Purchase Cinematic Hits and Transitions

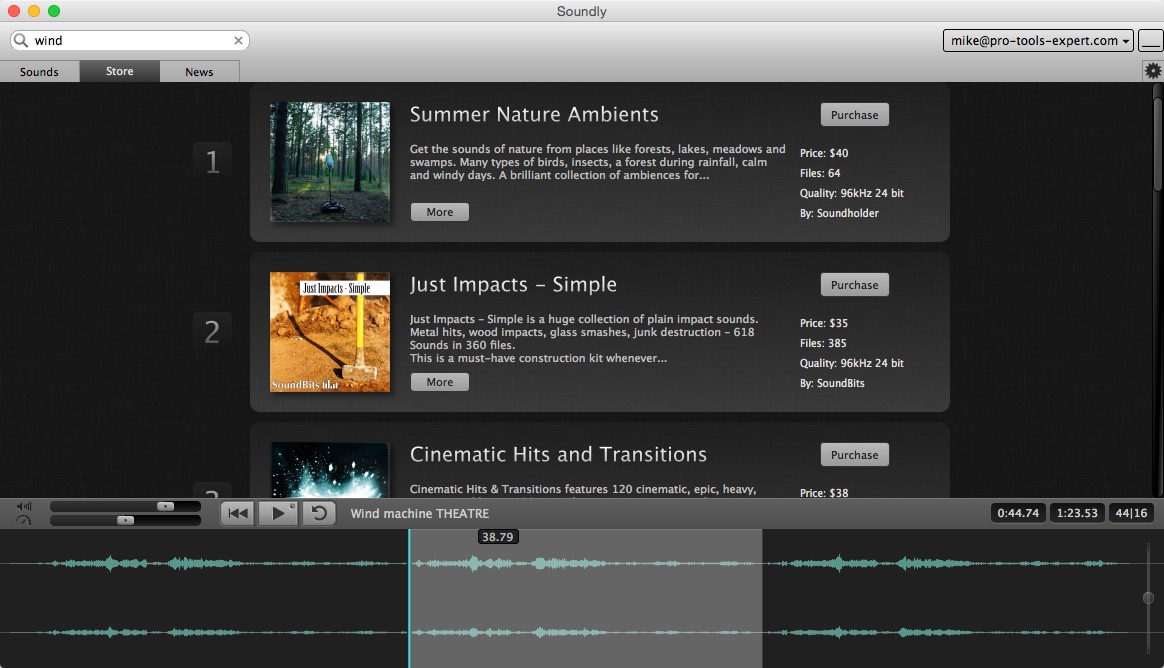[854, 455]
